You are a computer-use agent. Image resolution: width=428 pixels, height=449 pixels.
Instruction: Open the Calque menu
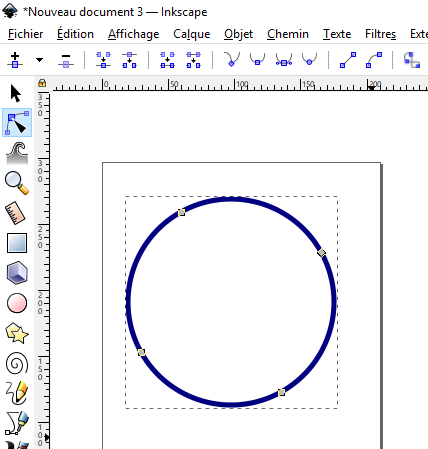coord(192,34)
